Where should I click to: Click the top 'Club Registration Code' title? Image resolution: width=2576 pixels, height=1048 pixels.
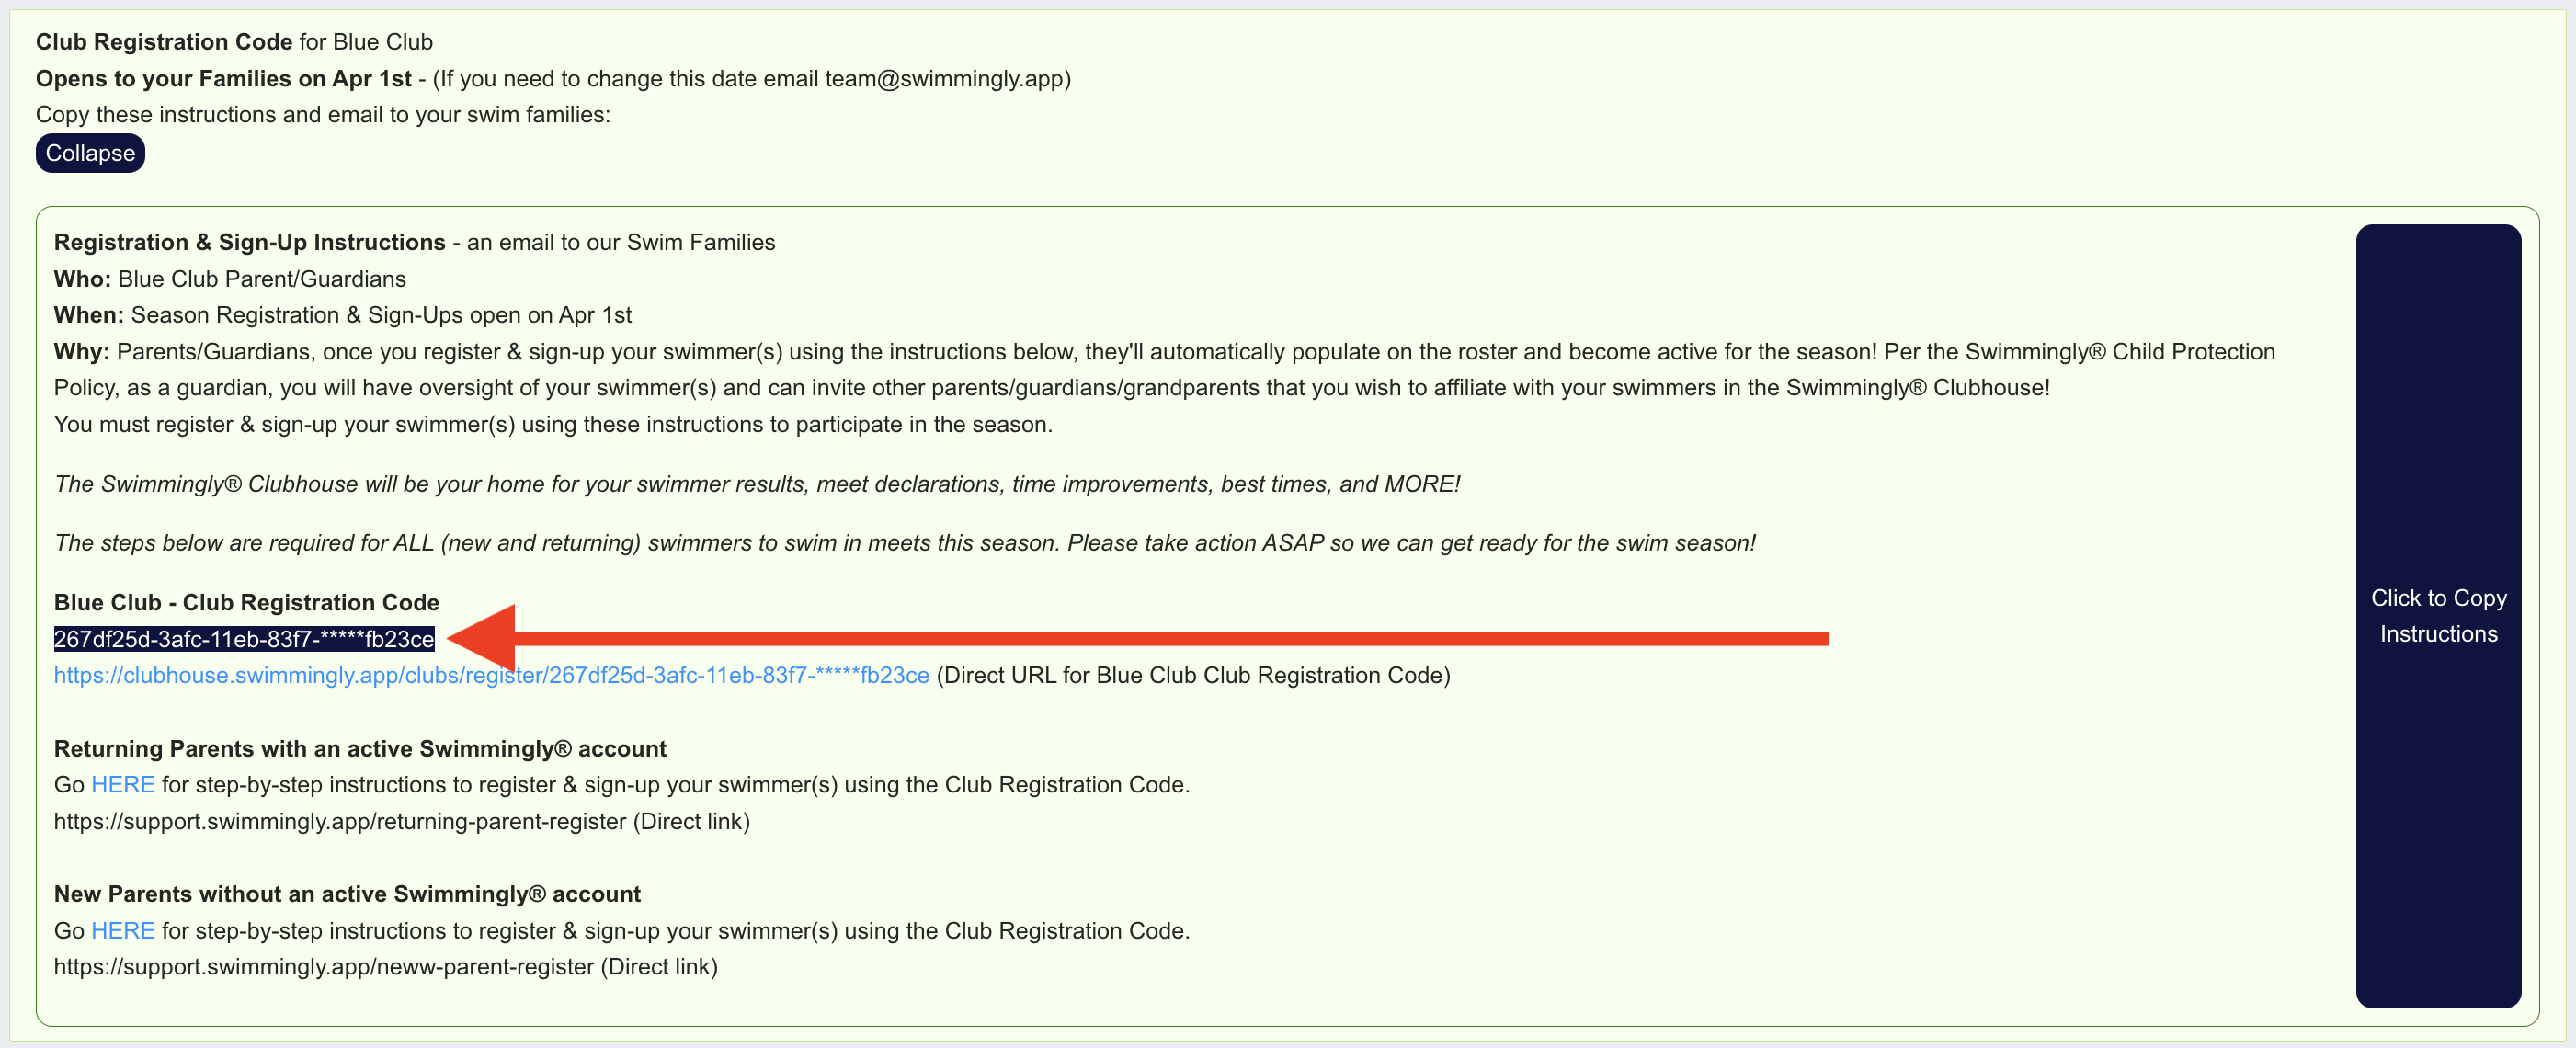pos(164,42)
